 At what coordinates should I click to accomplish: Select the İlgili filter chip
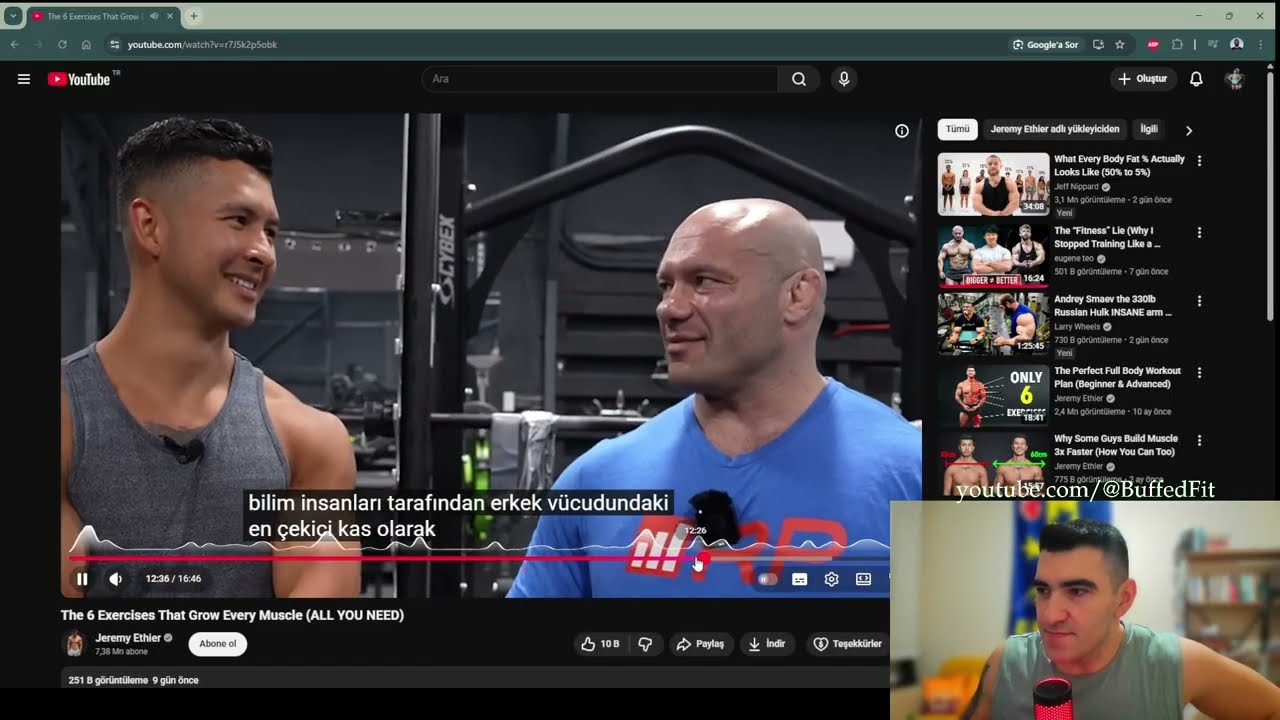point(1149,129)
